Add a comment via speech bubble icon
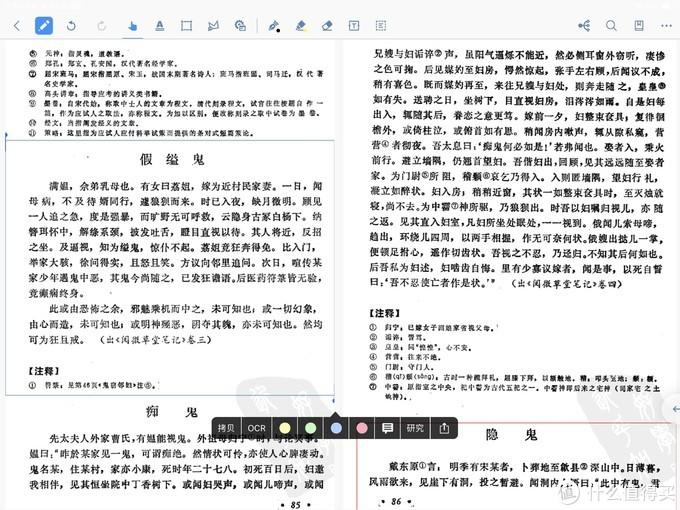Image resolution: width=680 pixels, height=510 pixels. (x=387, y=428)
